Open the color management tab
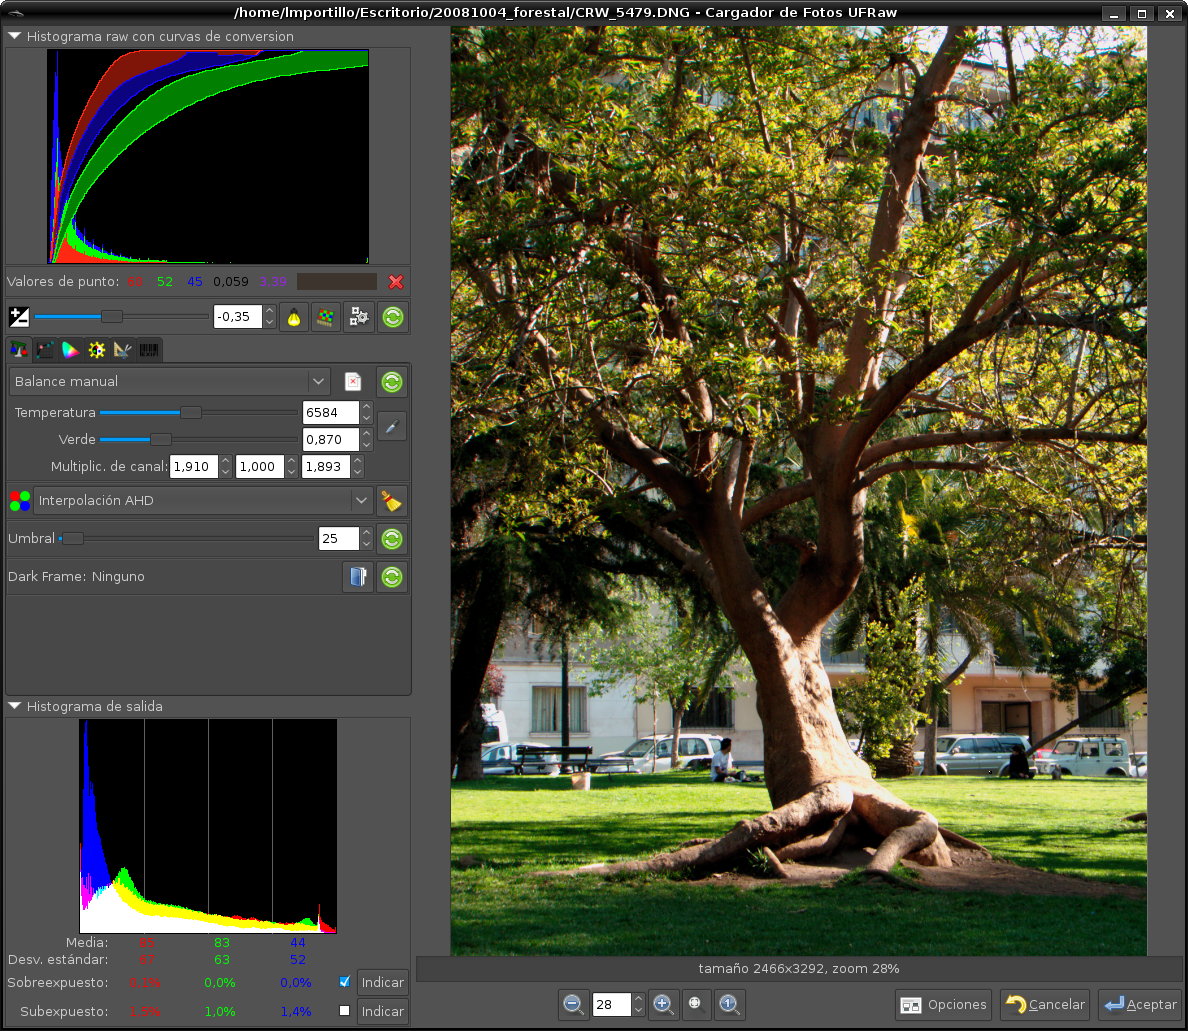The width and height of the screenshot is (1188, 1031). tap(70, 349)
